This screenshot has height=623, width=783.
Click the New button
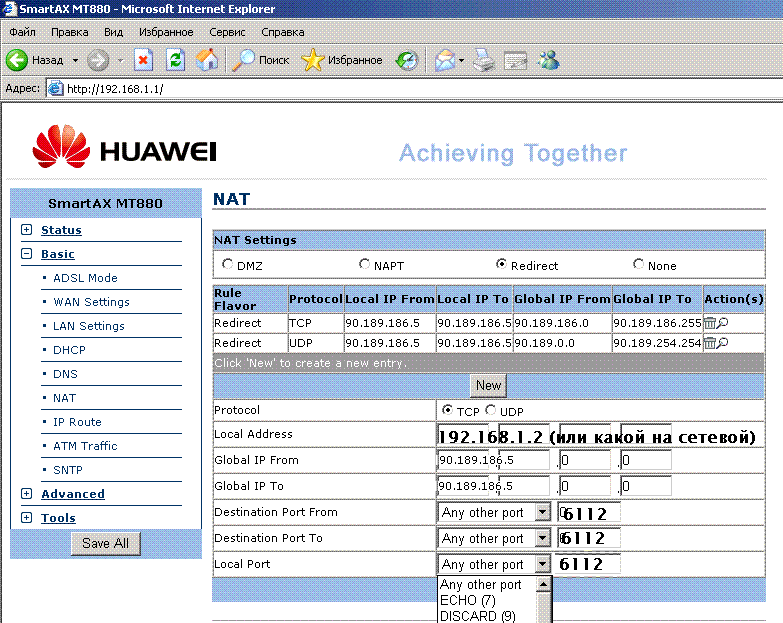pos(488,385)
